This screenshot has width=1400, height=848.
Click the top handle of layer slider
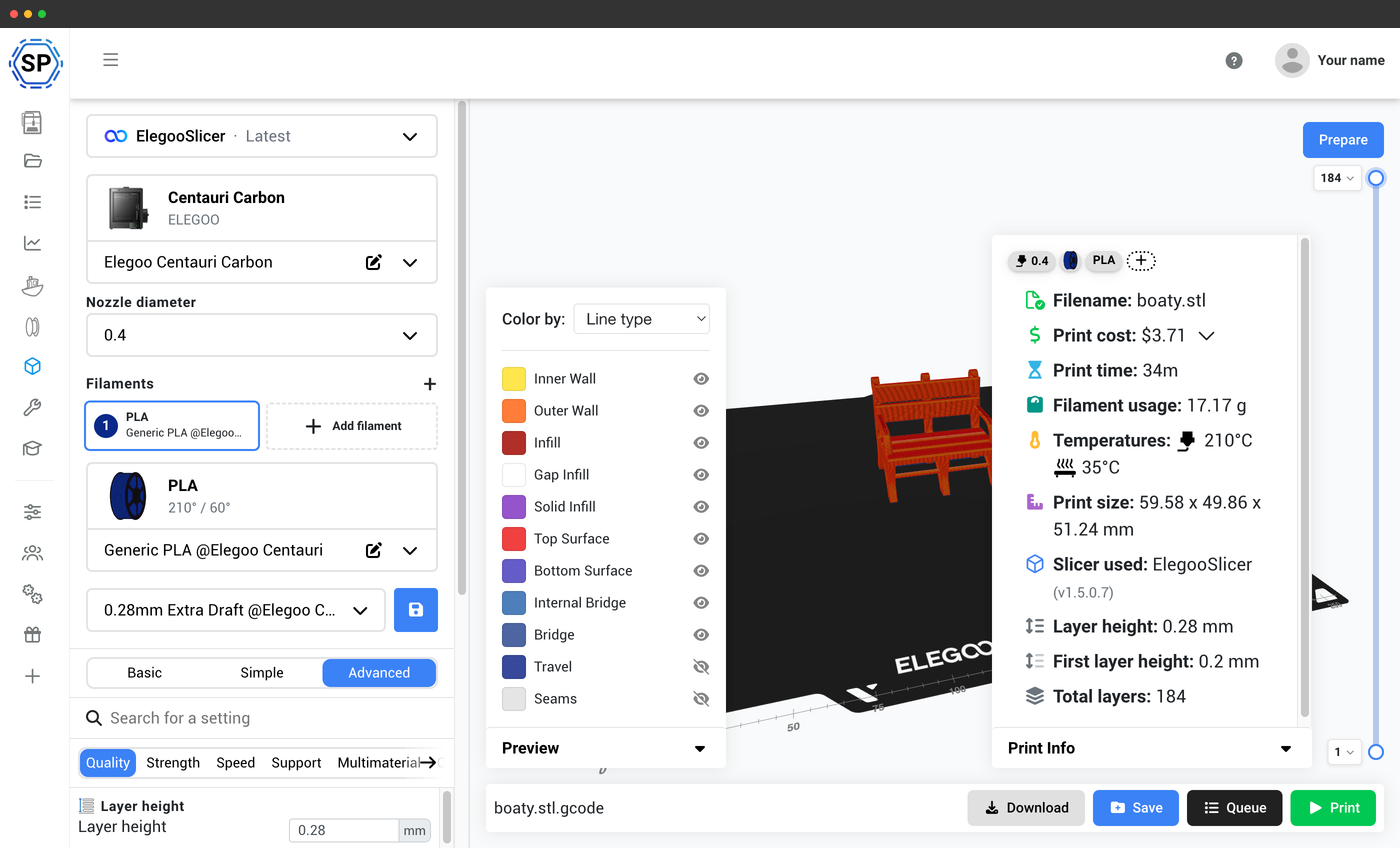pyautogui.click(x=1376, y=178)
